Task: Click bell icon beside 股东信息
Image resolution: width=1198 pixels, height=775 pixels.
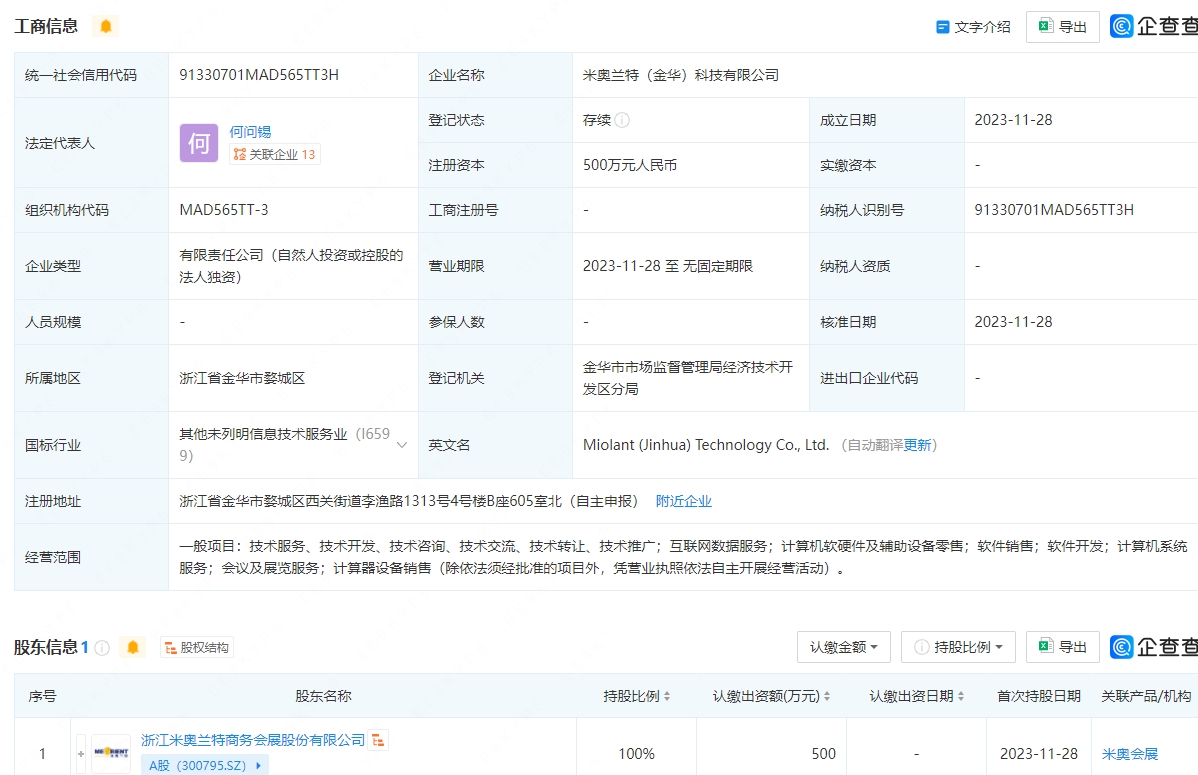Action: coord(133,647)
